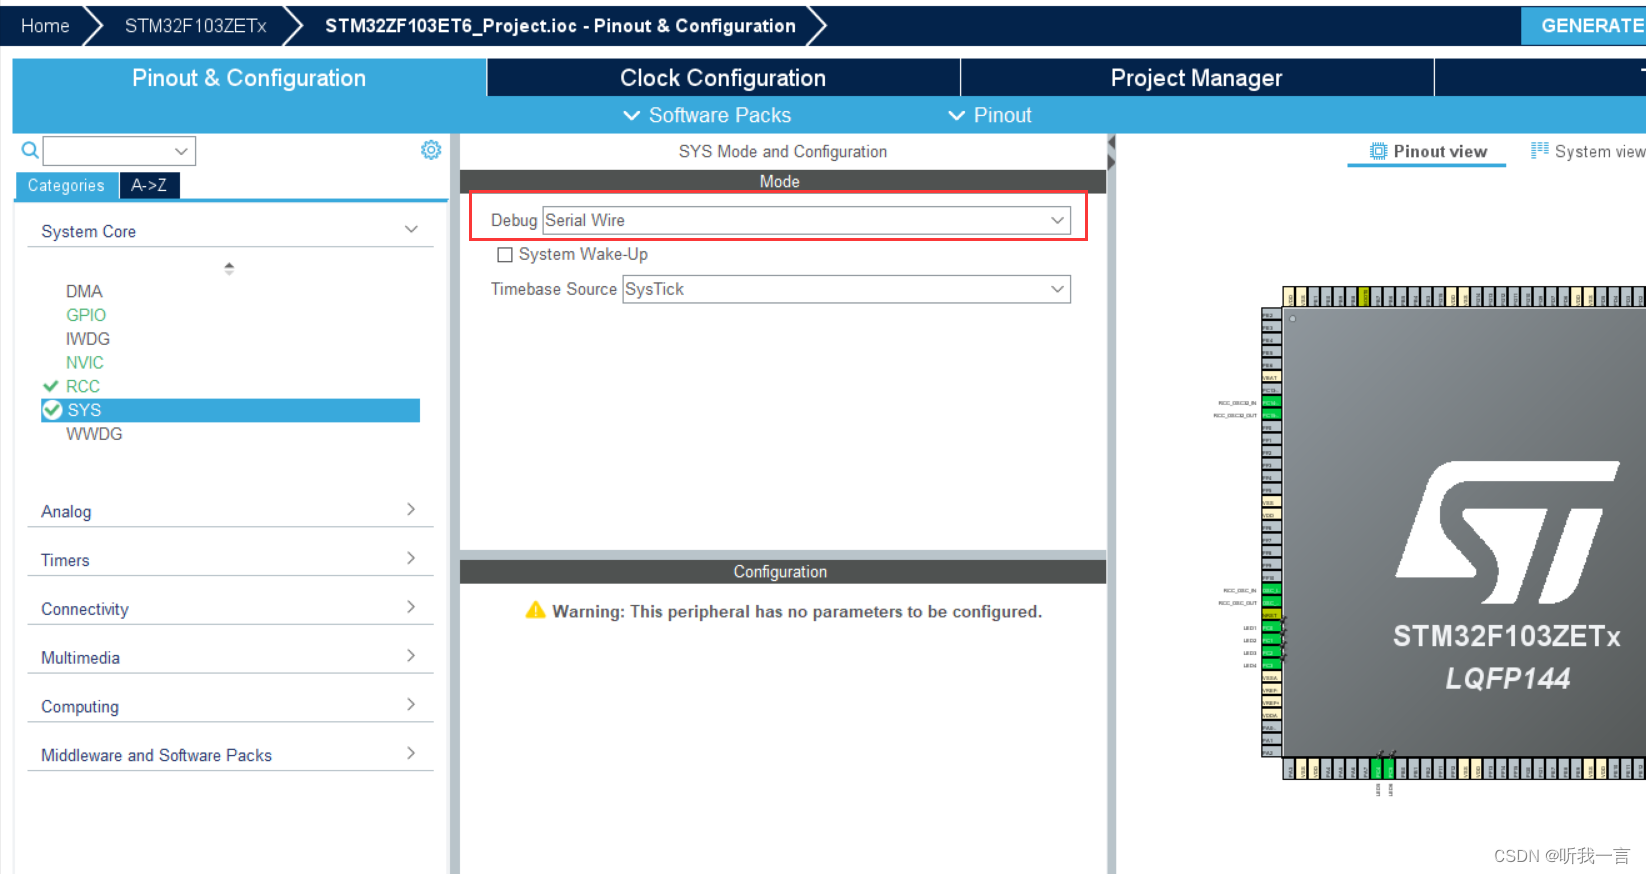The image size is (1646, 874).
Task: Click the Mode section header
Action: [783, 181]
